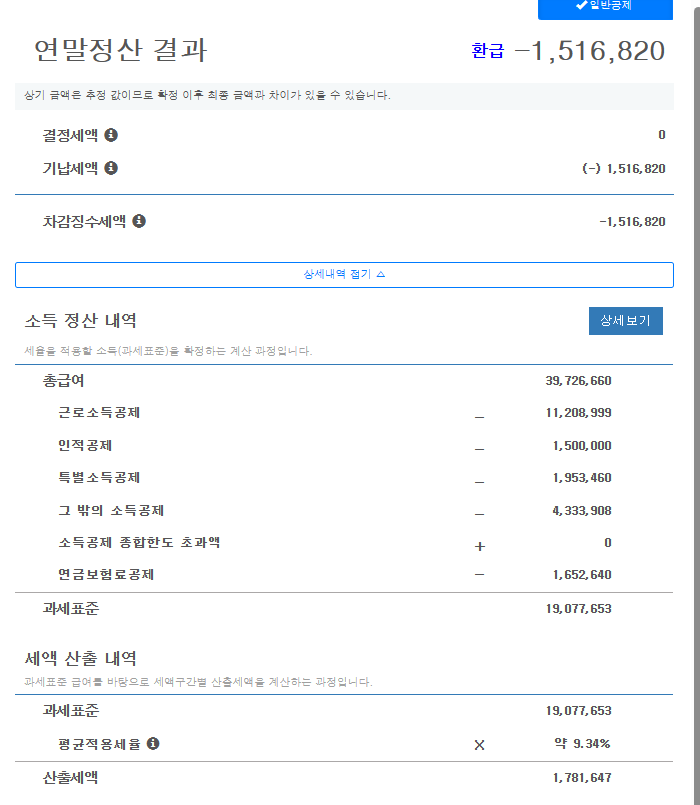Screen dimensions: 700x805
Task: Click the 산출세액 amount 1,781,647
Action: (x=581, y=777)
